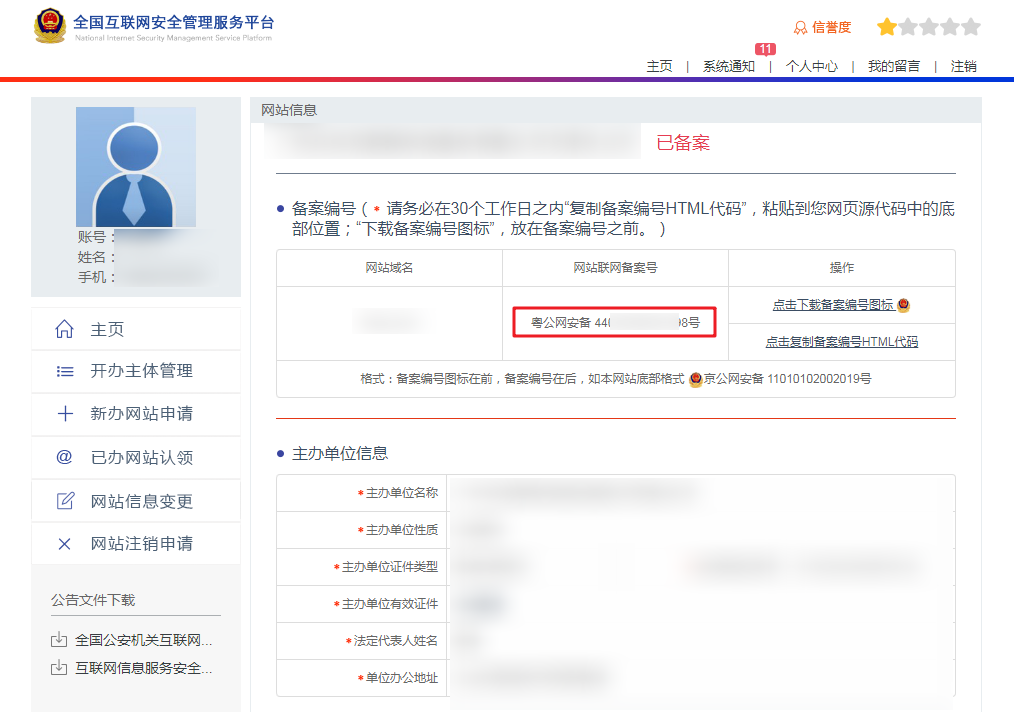Click the house icon beside 主页 in sidebar

click(65, 329)
